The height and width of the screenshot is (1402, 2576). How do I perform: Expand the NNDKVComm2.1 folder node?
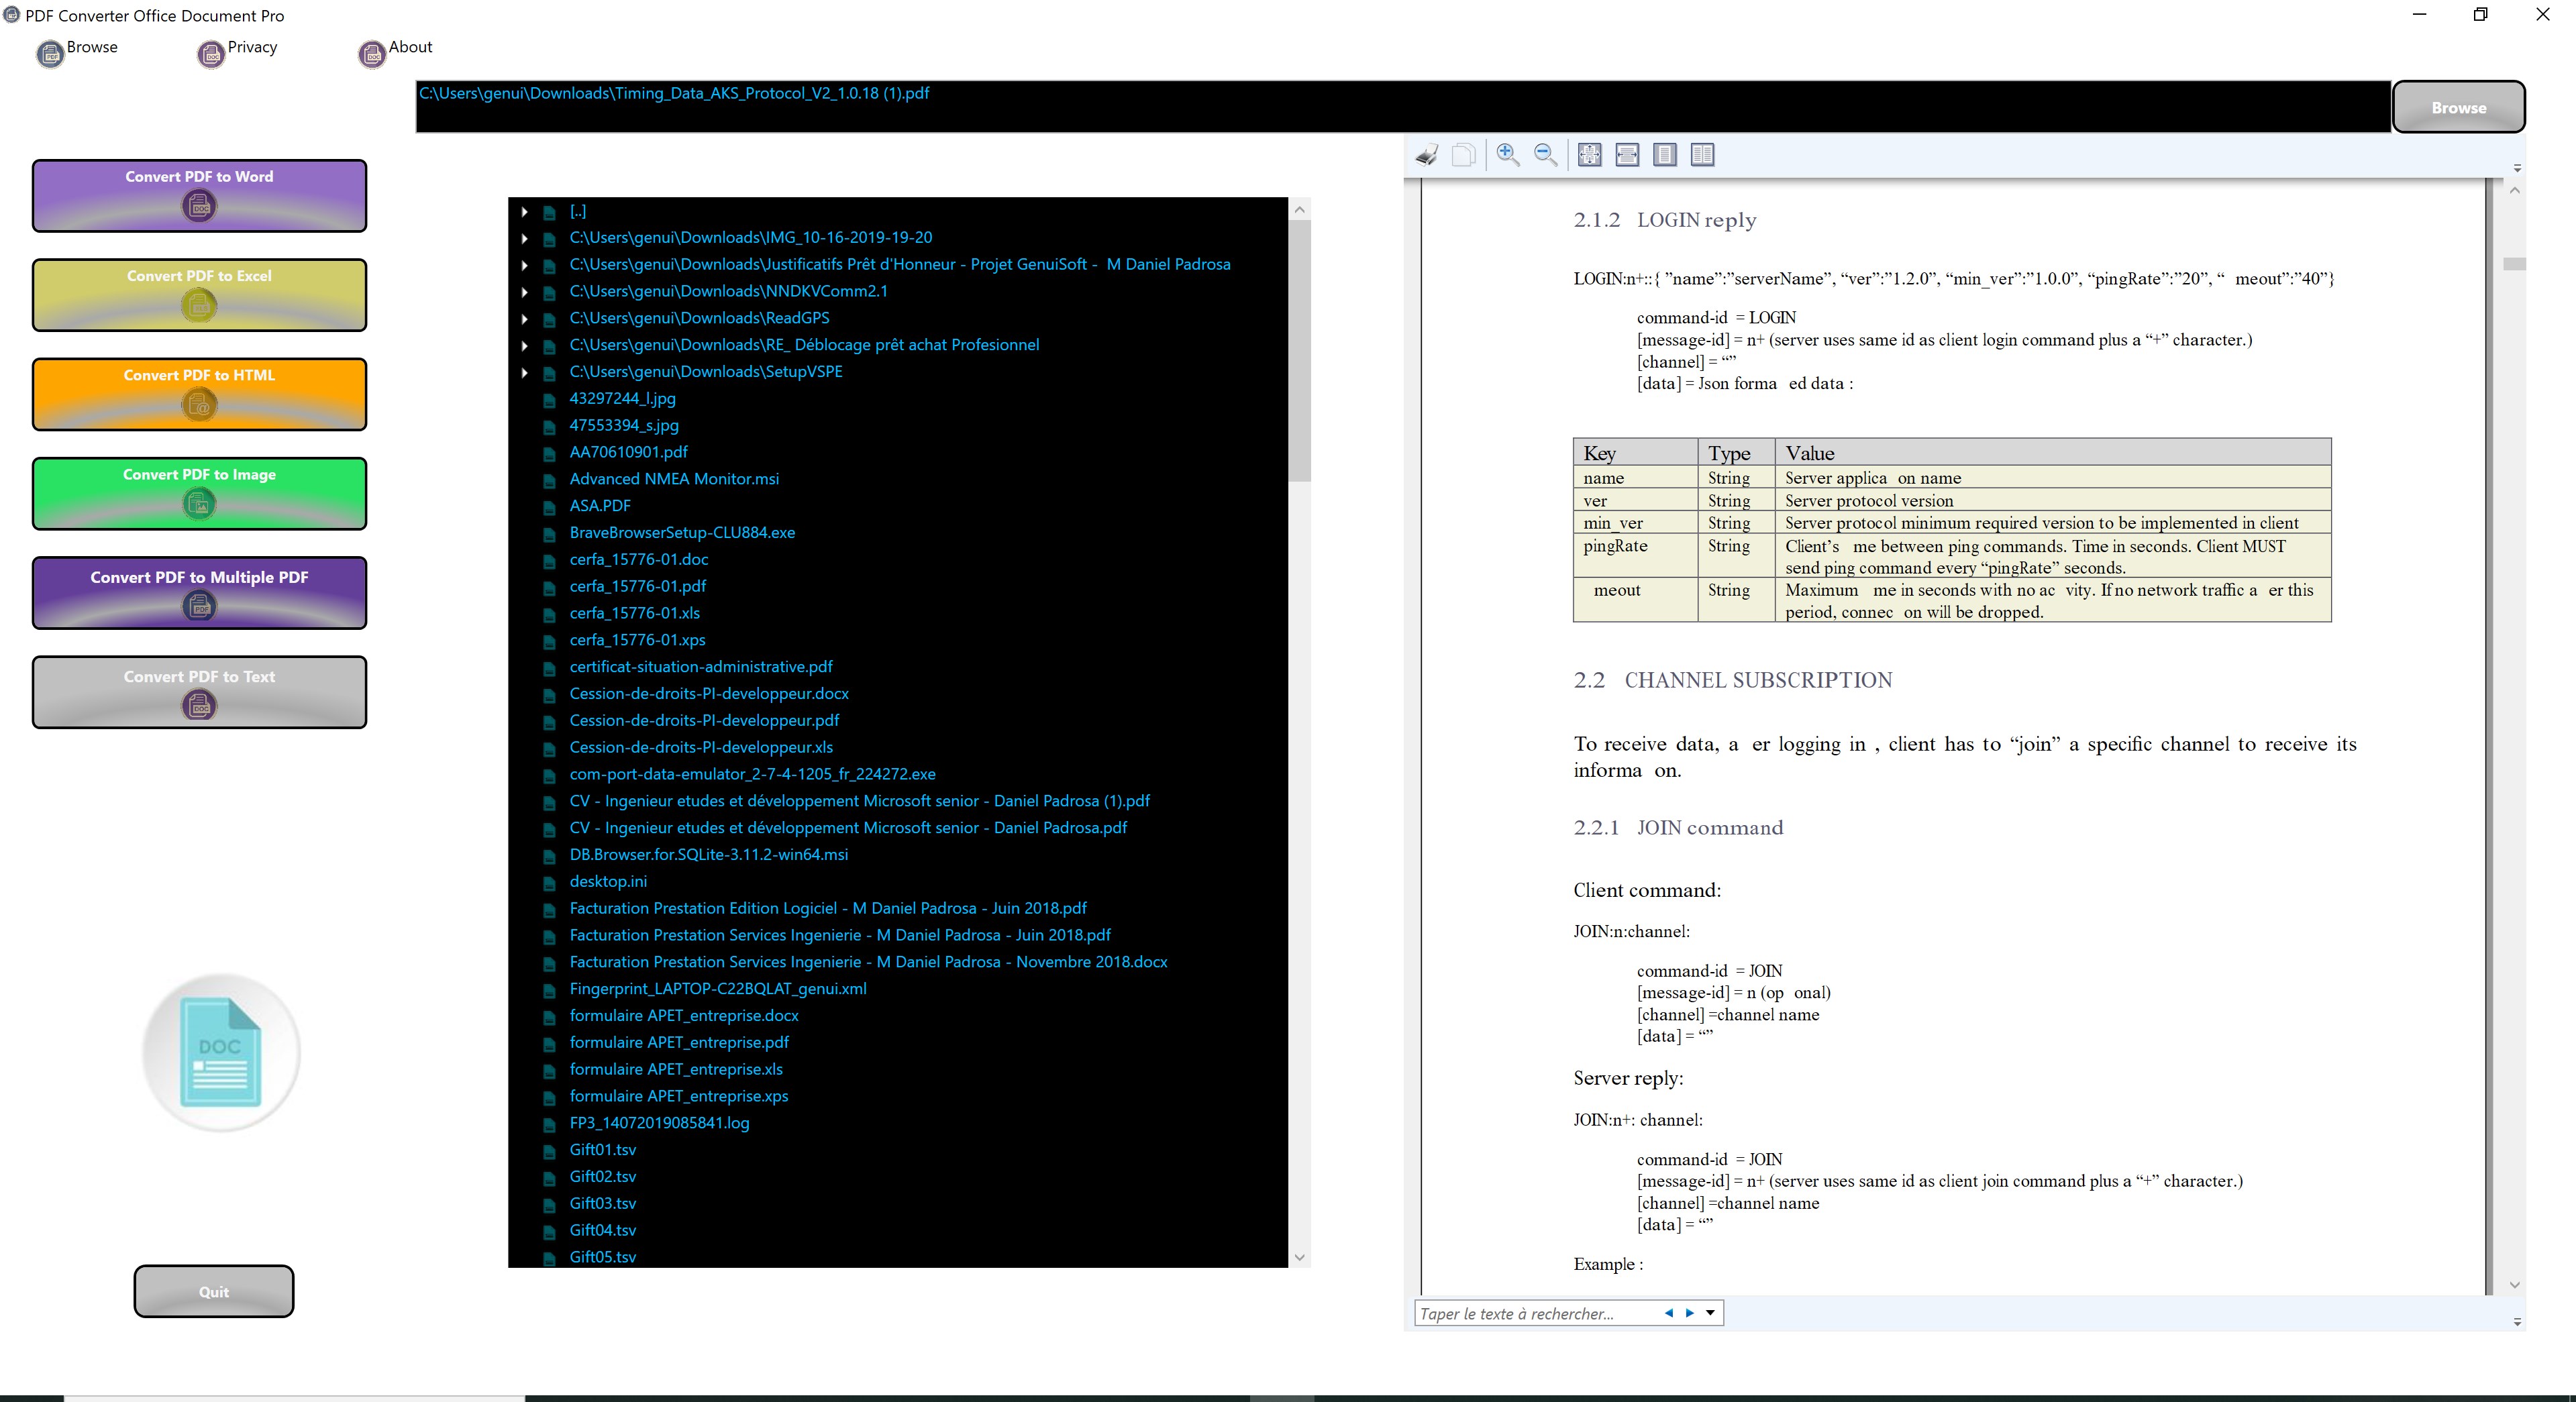524,292
